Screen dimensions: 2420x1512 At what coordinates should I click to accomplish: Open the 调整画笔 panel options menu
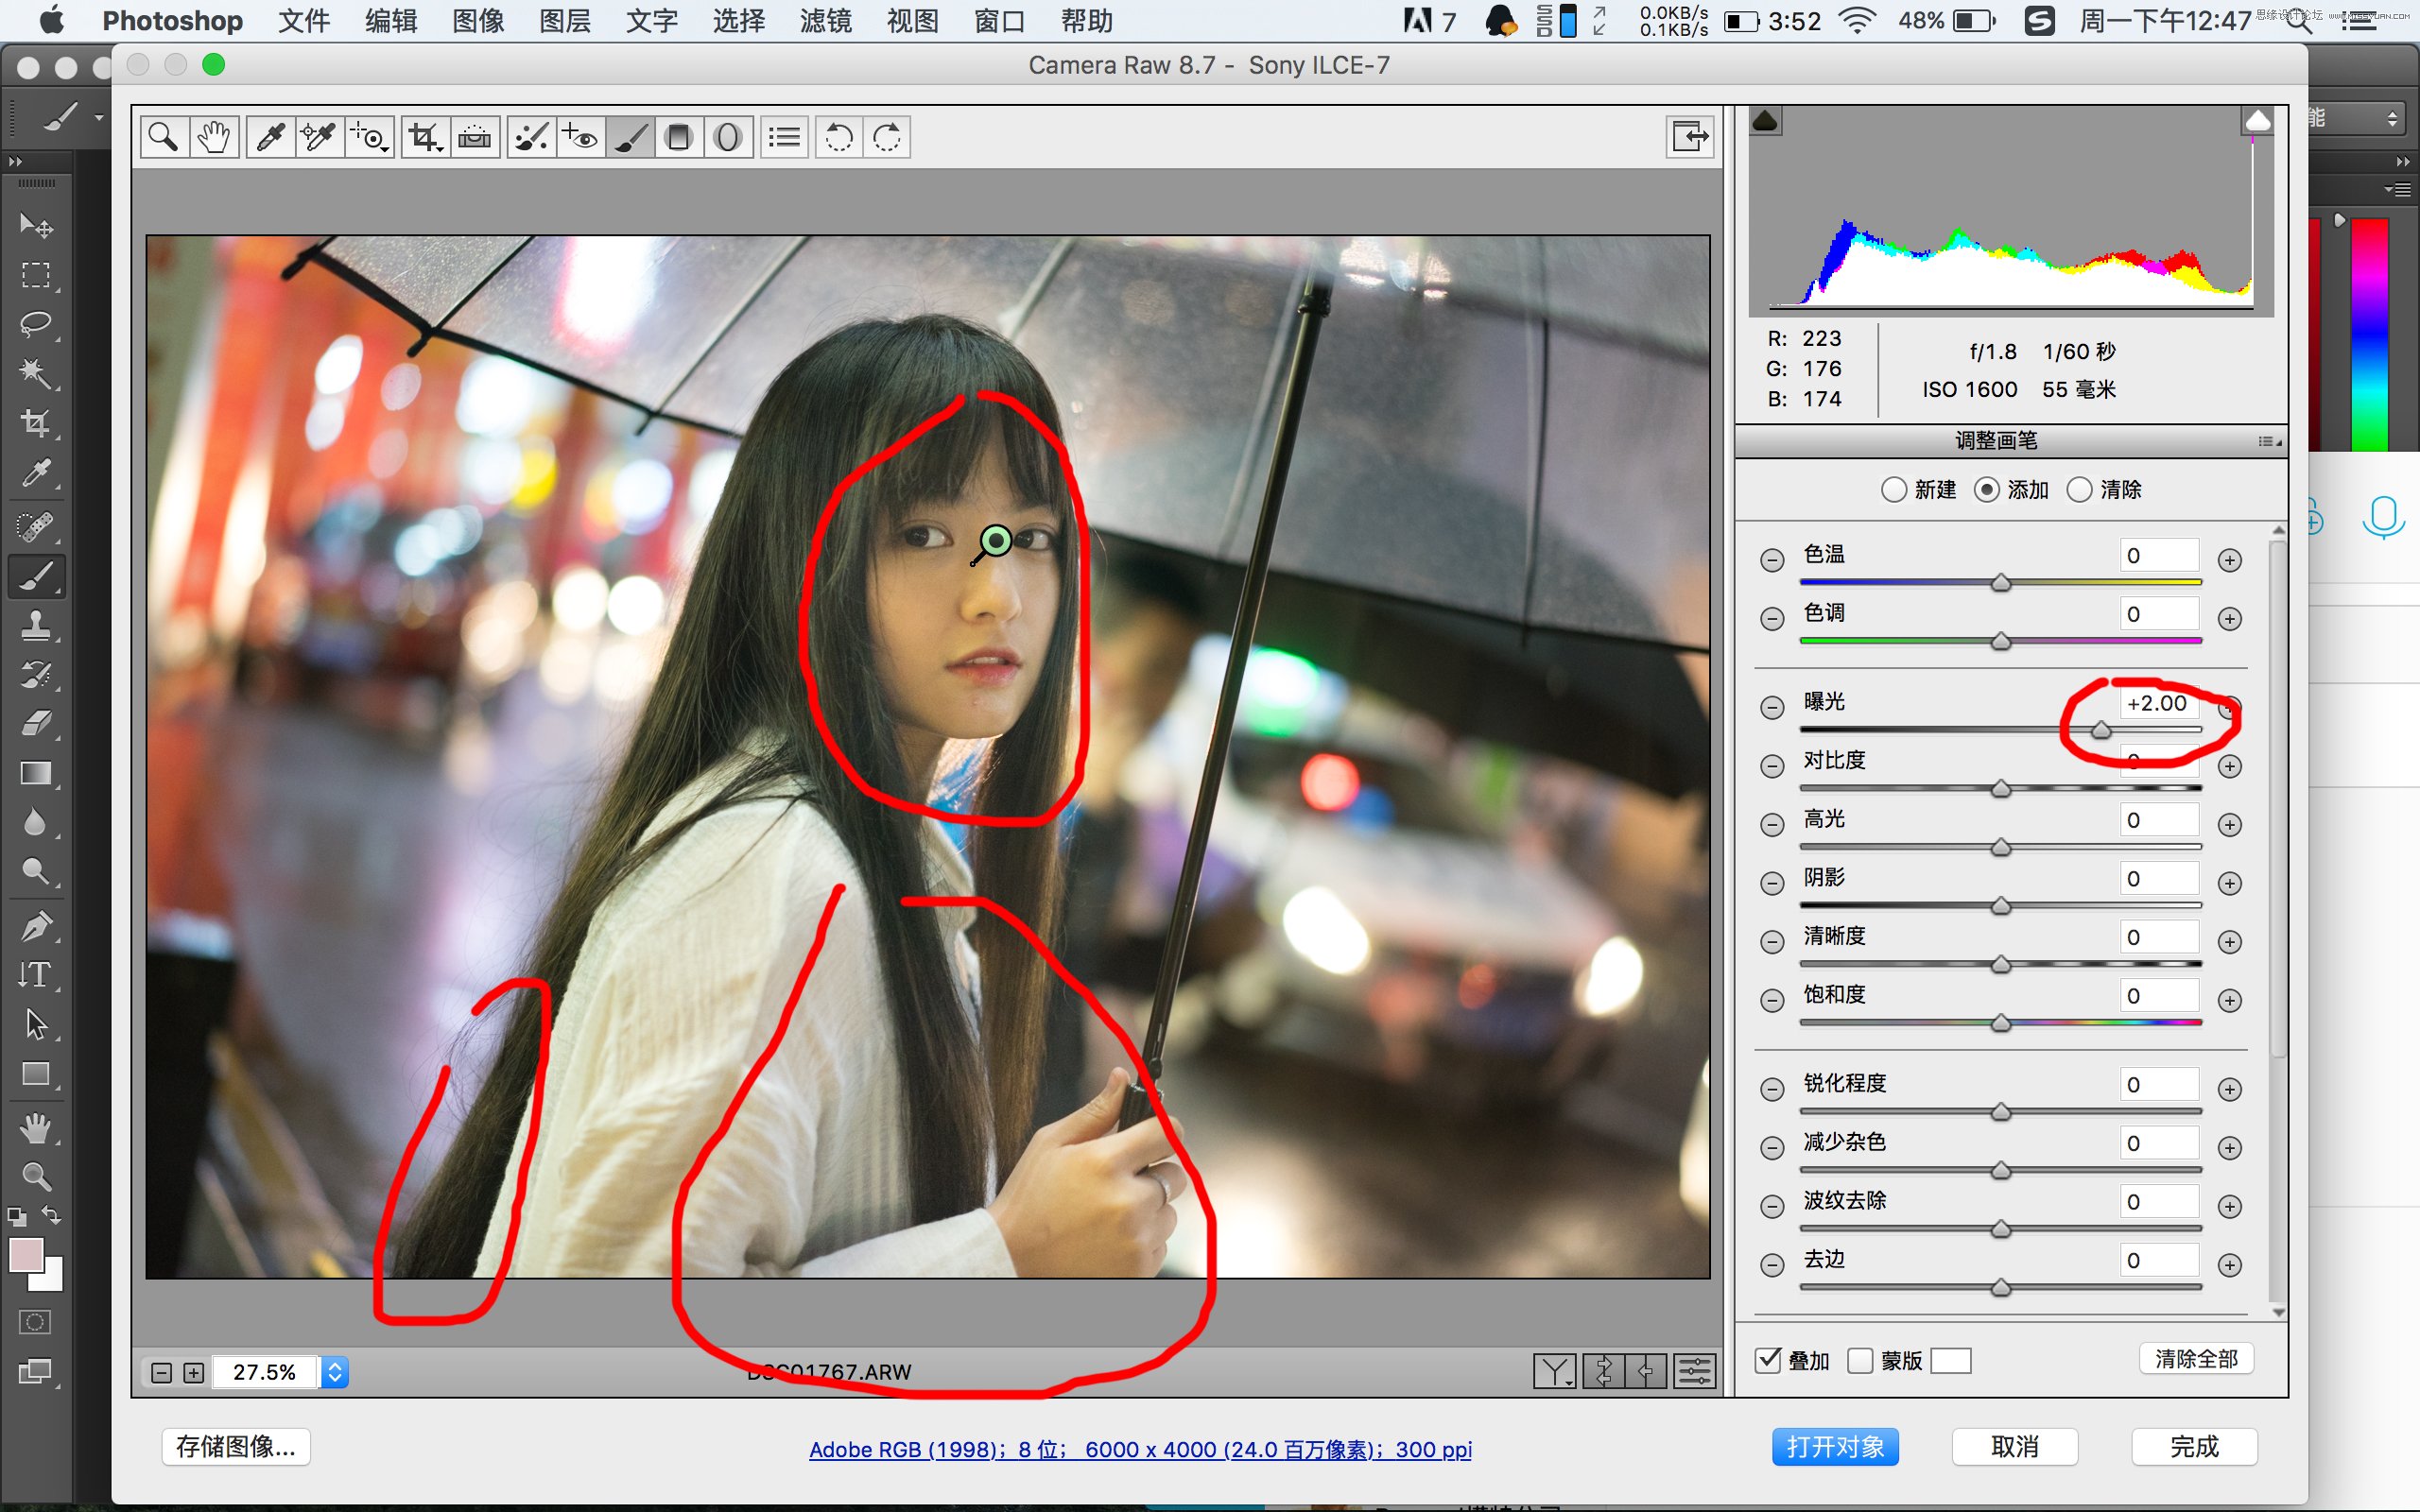[x=2270, y=441]
